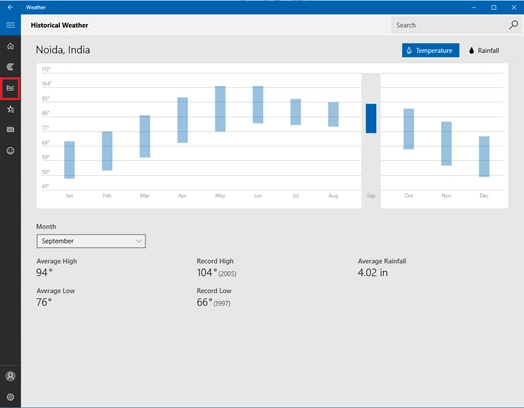Viewport: 524px width, 408px height.
Task: Select the Historical Weather chart icon
Action: tap(10, 88)
